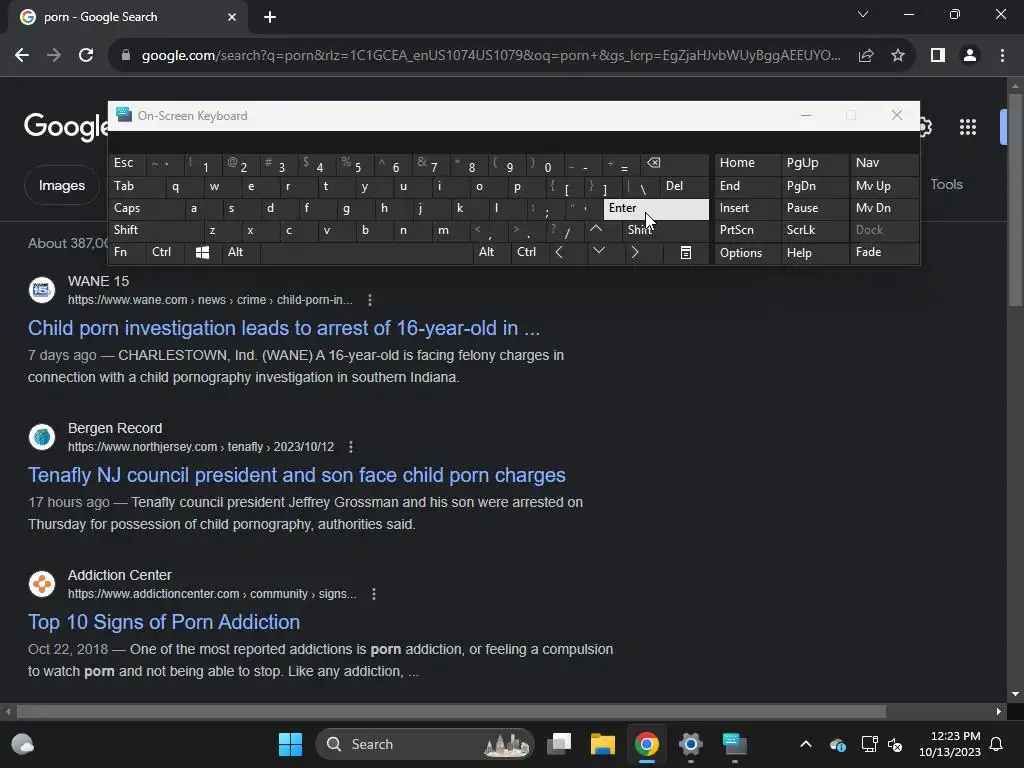
Task: Toggle the left Ctrl key on the On-Screen Keyboard
Action: coord(165,253)
